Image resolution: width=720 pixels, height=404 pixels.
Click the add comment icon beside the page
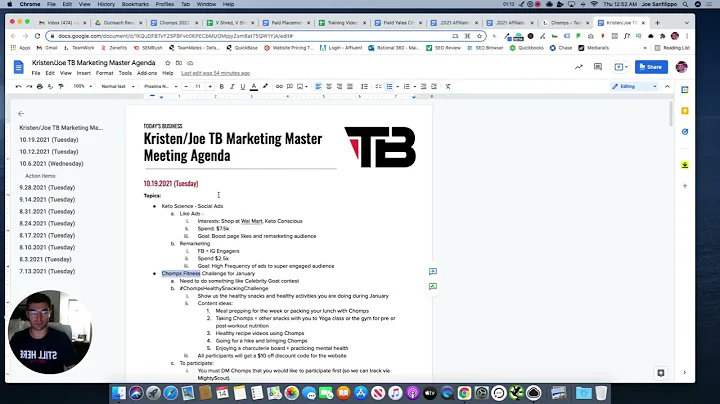pos(433,272)
